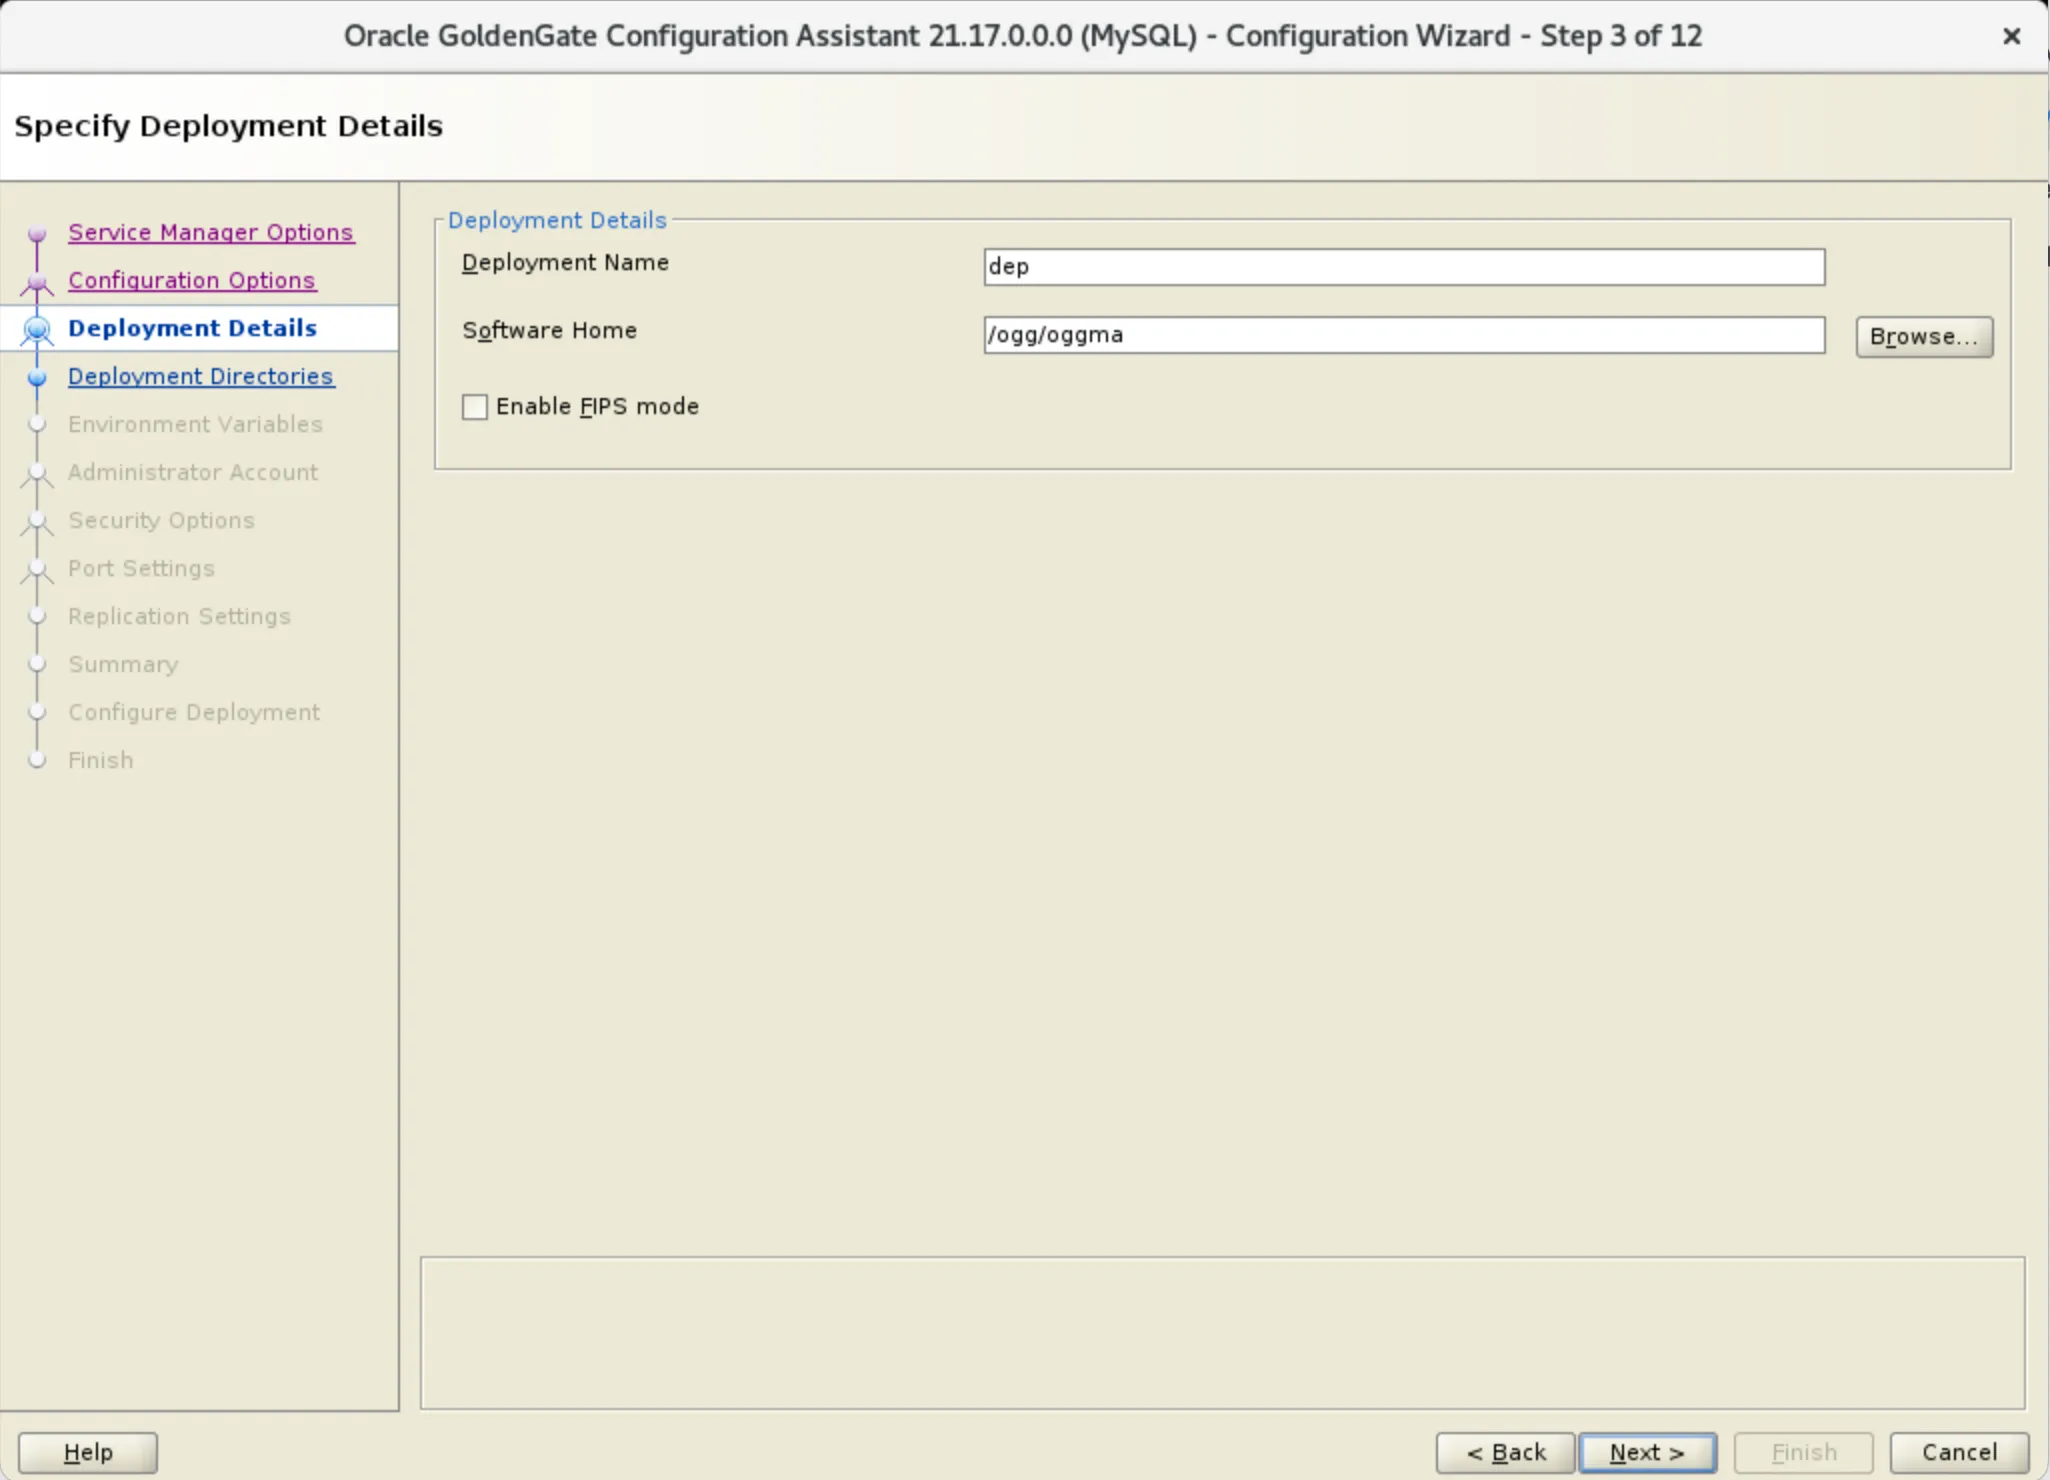
Task: Open the Deployment Directories page
Action: pyautogui.click(x=200, y=376)
